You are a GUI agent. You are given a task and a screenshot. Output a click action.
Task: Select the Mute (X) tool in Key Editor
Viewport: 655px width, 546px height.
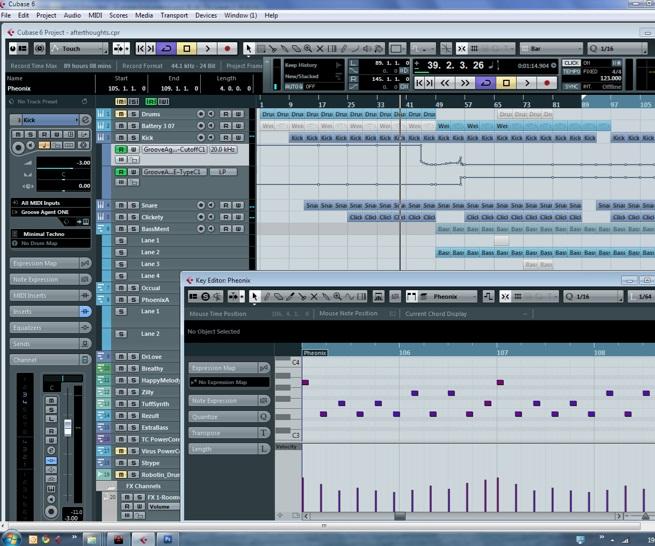click(x=314, y=297)
